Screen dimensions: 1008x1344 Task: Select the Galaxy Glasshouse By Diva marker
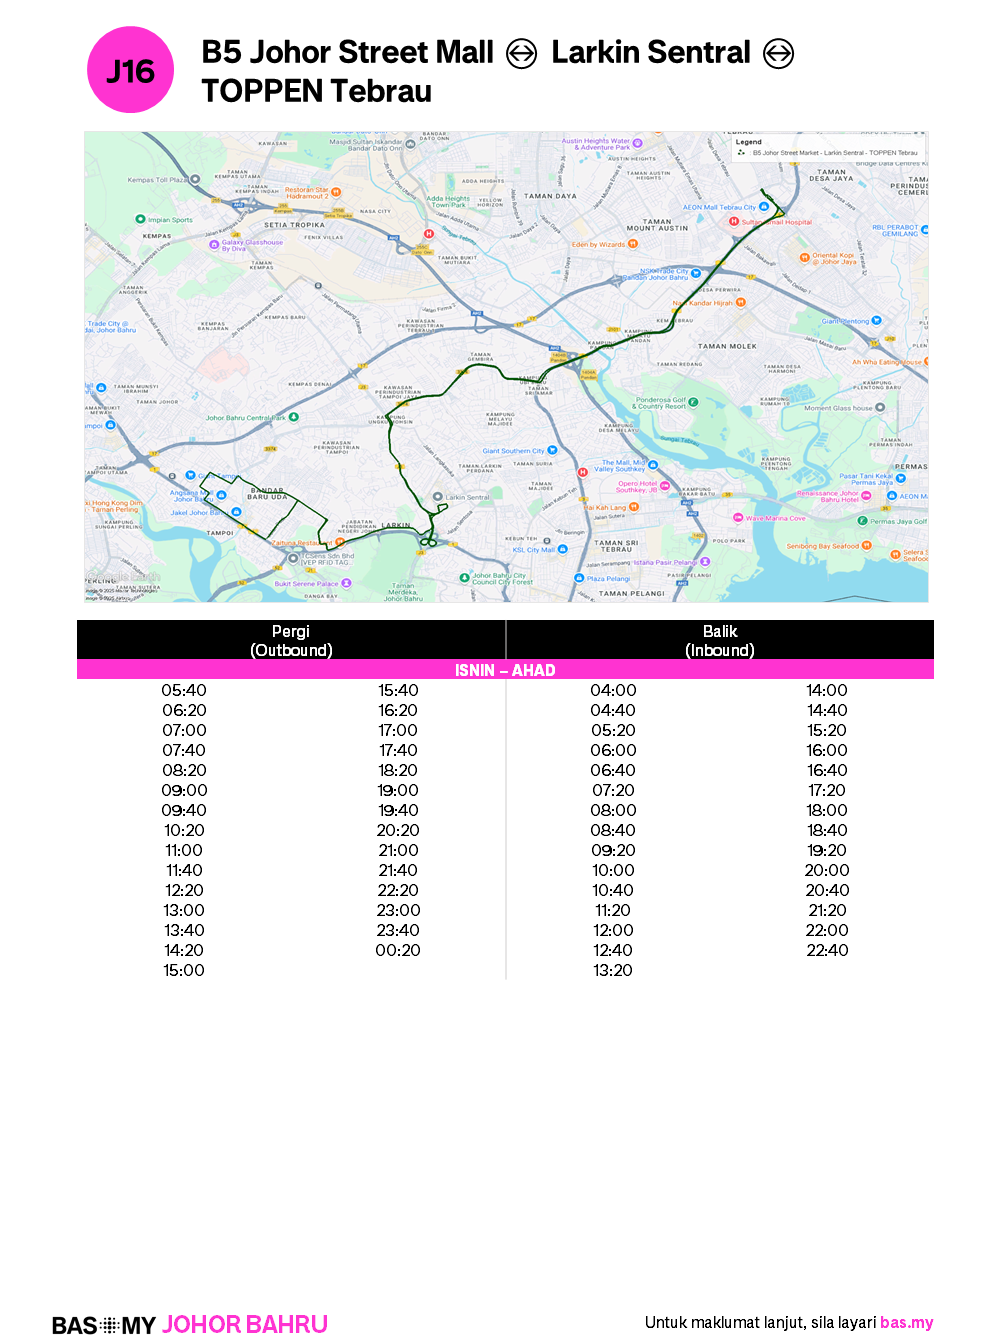click(213, 244)
